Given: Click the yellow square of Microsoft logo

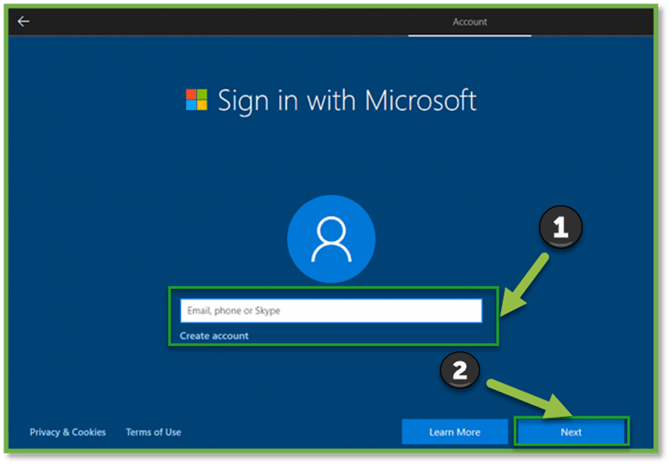Looking at the screenshot, I should click(202, 106).
